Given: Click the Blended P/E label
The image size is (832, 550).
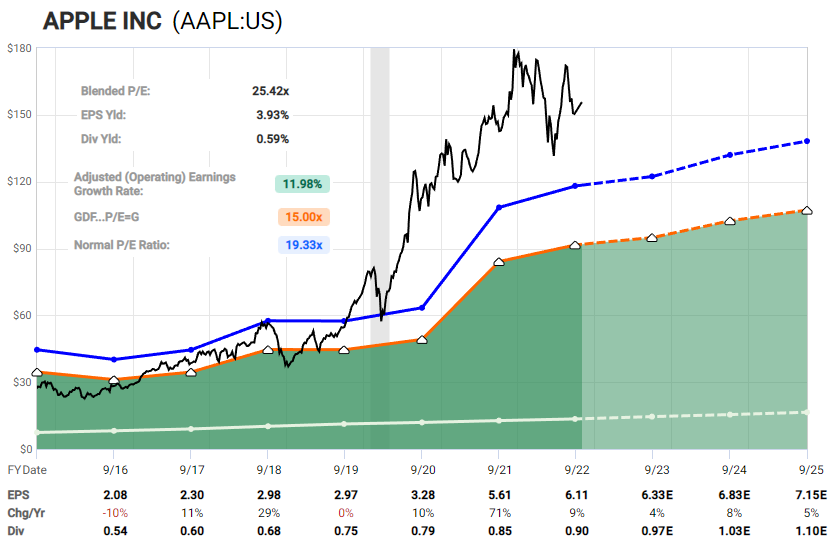Looking at the screenshot, I should [115, 91].
